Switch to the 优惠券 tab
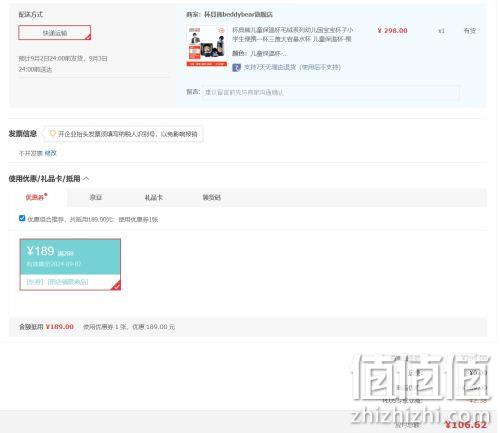Screen dimensions: 500x433 coord(36,197)
